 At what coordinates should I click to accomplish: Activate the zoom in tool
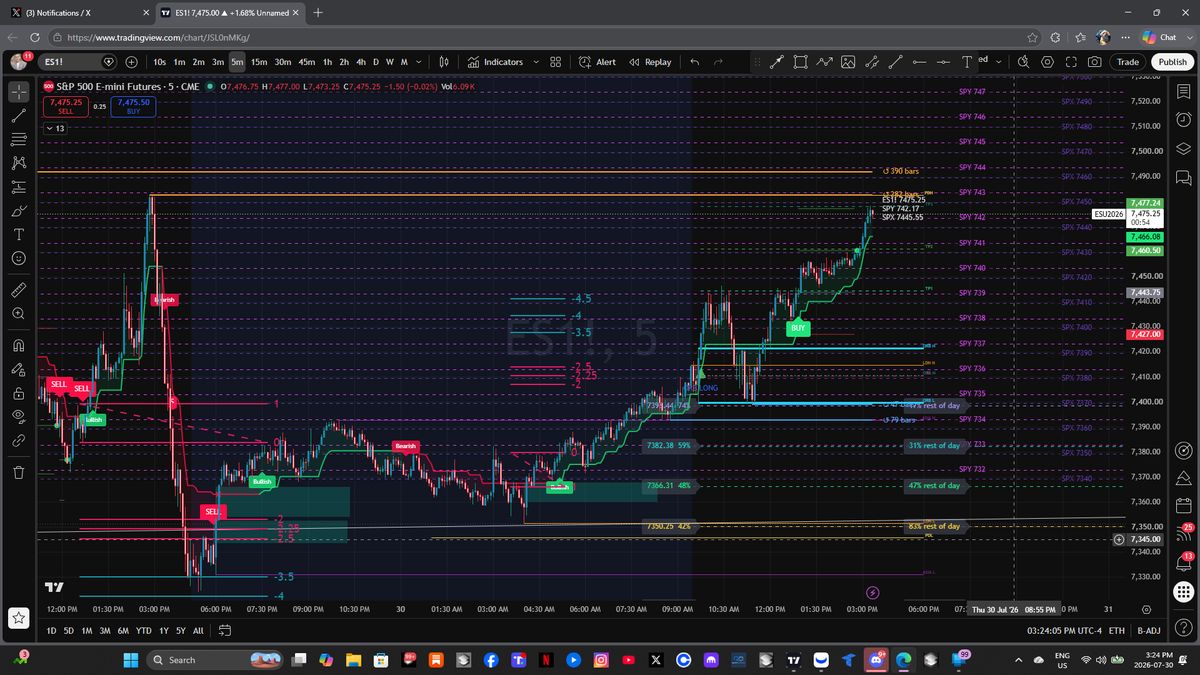pos(18,314)
